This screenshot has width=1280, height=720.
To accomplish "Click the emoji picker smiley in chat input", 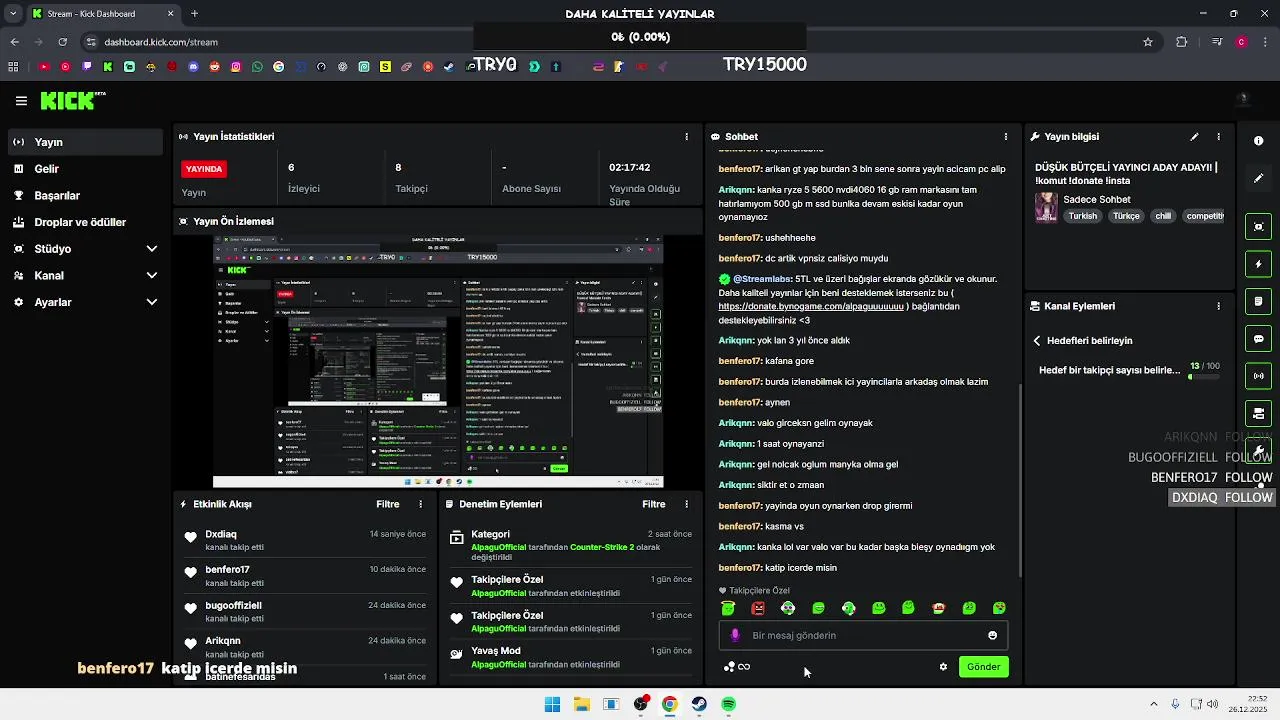I will tap(992, 635).
